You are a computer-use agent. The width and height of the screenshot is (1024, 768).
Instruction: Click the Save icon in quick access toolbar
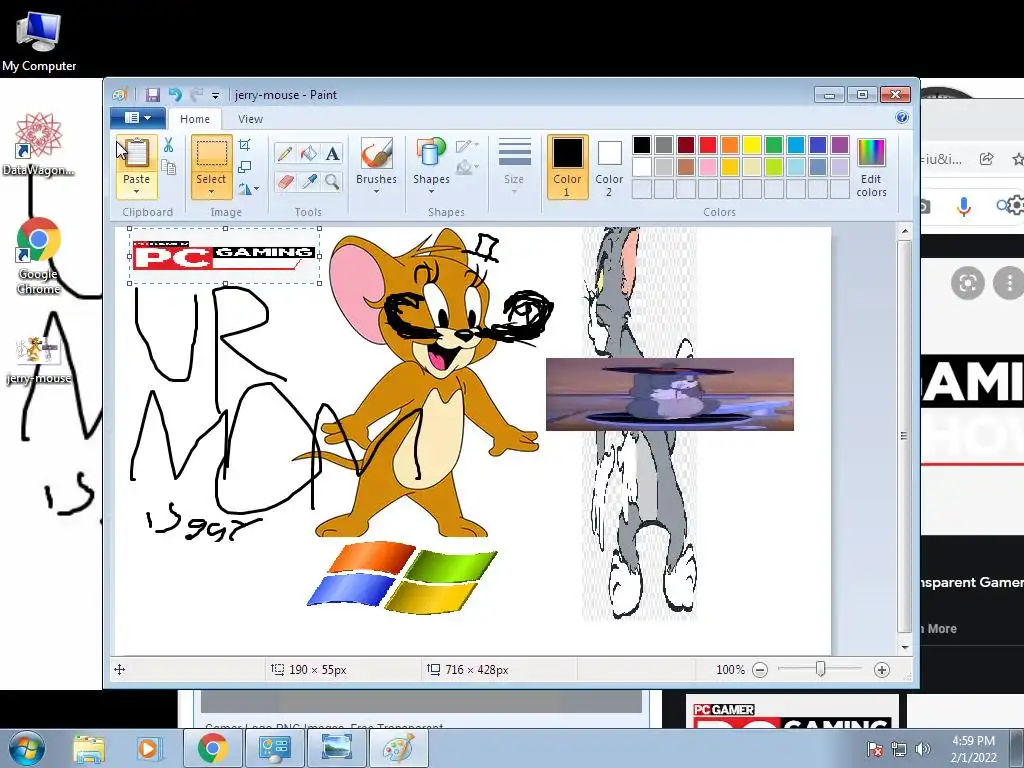coord(152,95)
